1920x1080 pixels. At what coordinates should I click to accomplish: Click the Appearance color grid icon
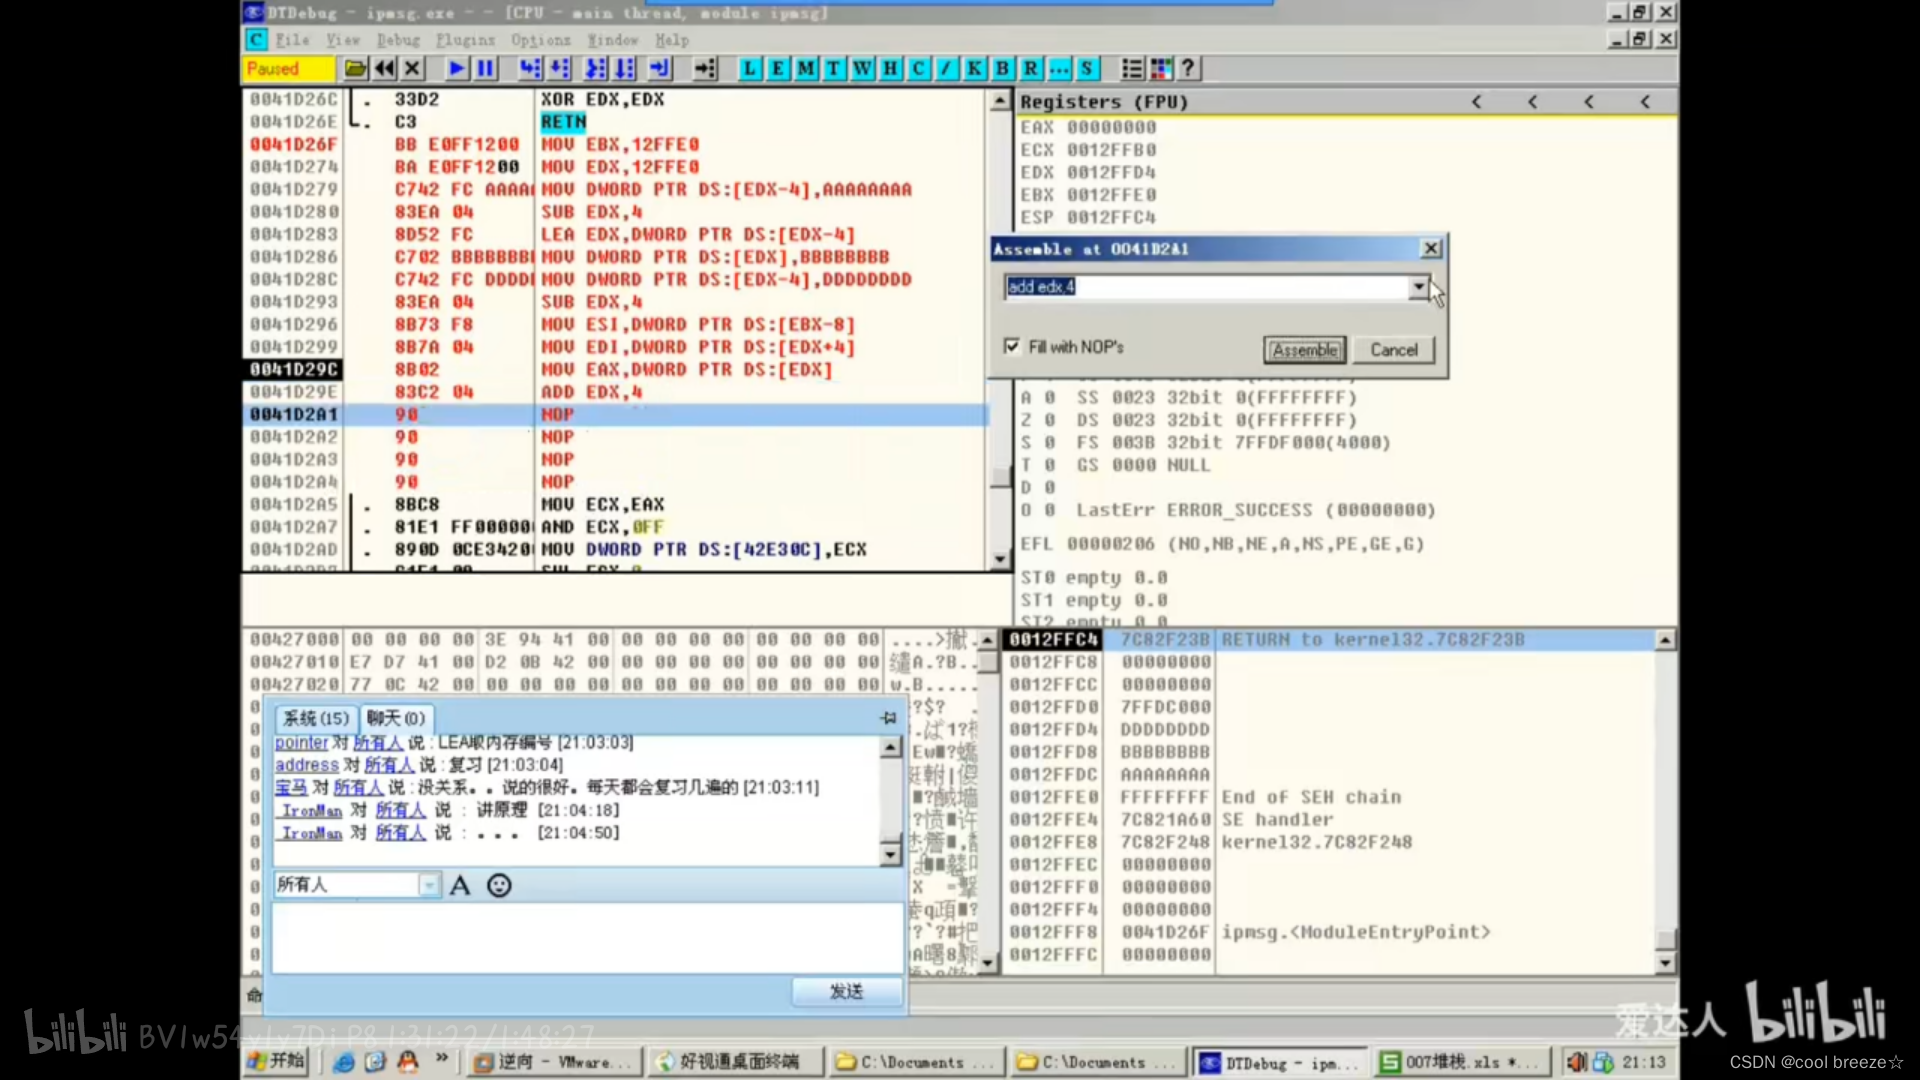(x=1161, y=68)
